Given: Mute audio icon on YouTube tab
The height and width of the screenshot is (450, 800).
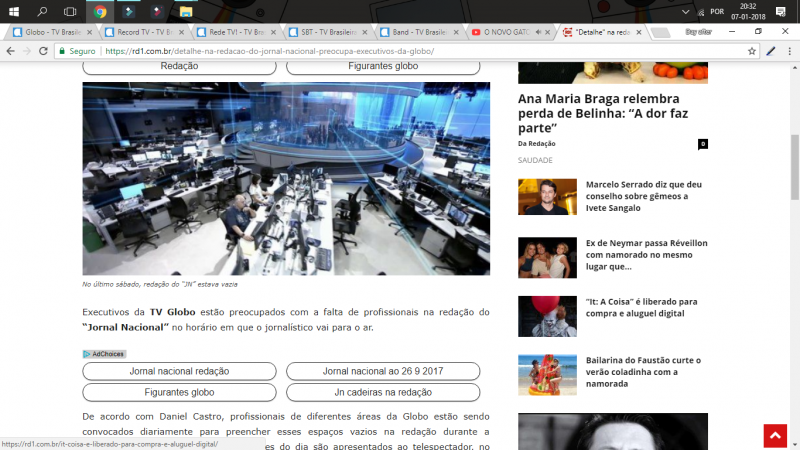Looking at the screenshot, I should (x=538, y=32).
